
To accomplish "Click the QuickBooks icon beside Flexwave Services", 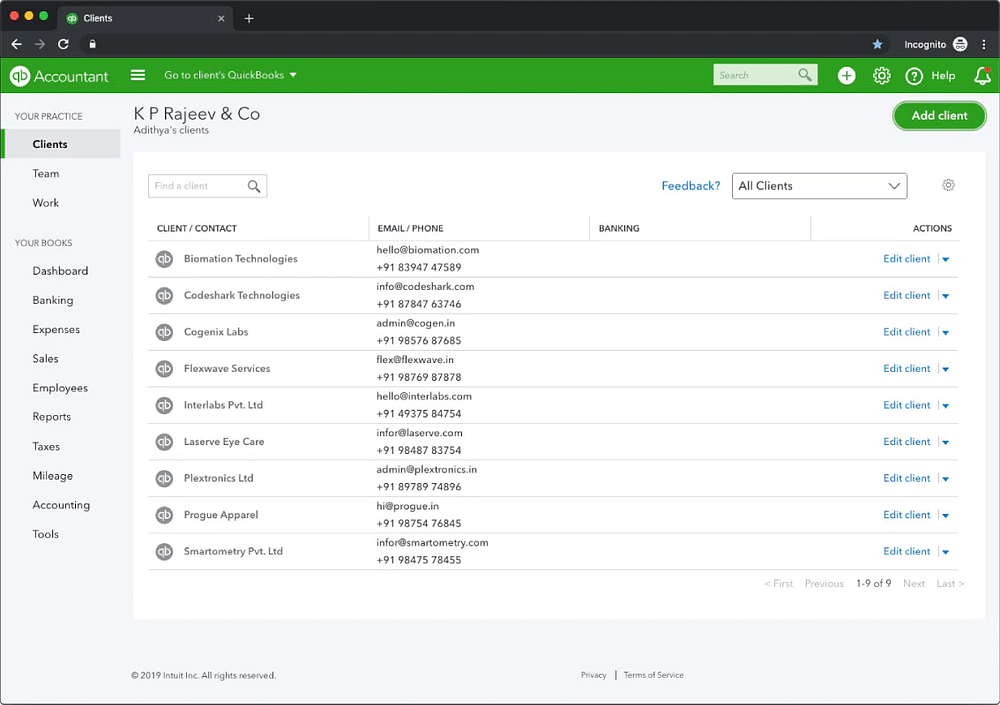I will pos(165,369).
